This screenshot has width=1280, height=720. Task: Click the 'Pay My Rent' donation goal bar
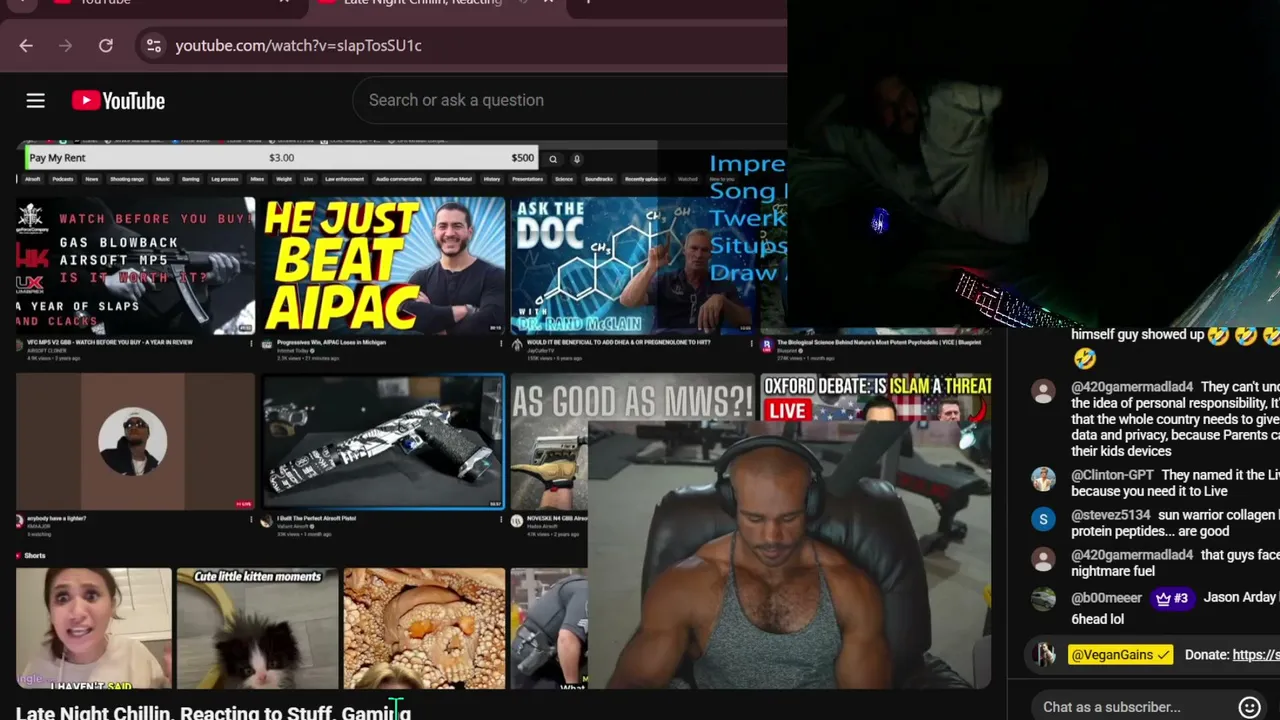click(282, 158)
